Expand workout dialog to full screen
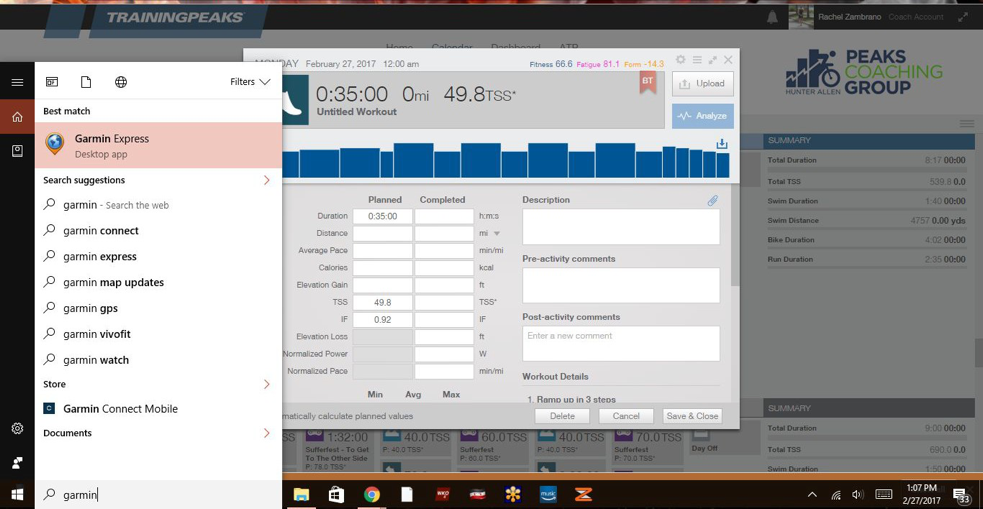 [713, 60]
